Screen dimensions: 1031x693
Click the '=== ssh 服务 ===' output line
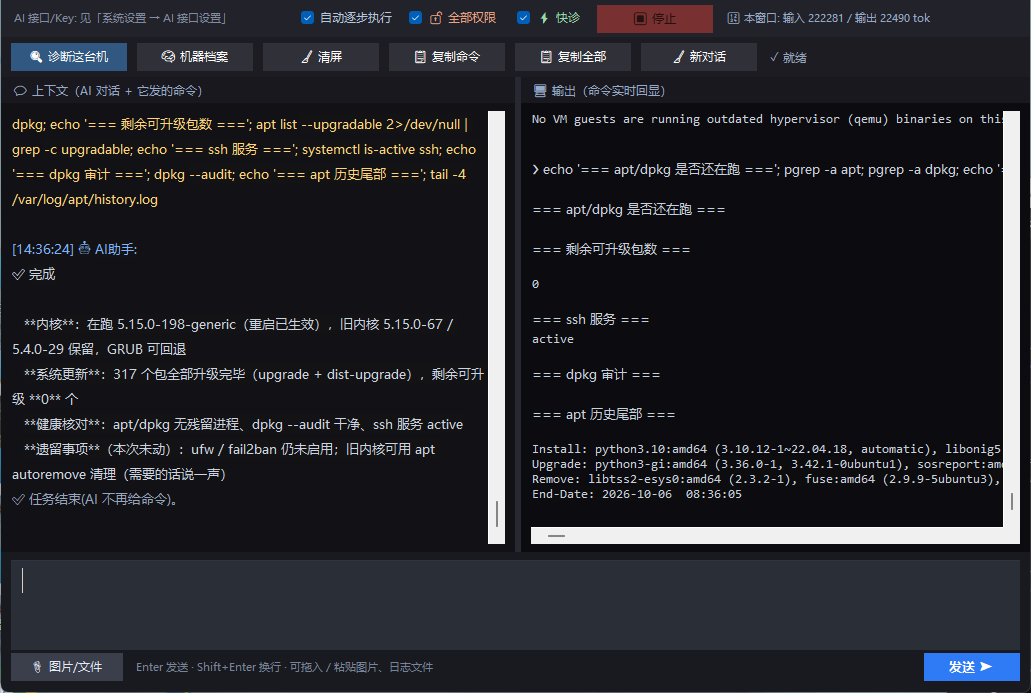[x=590, y=320]
